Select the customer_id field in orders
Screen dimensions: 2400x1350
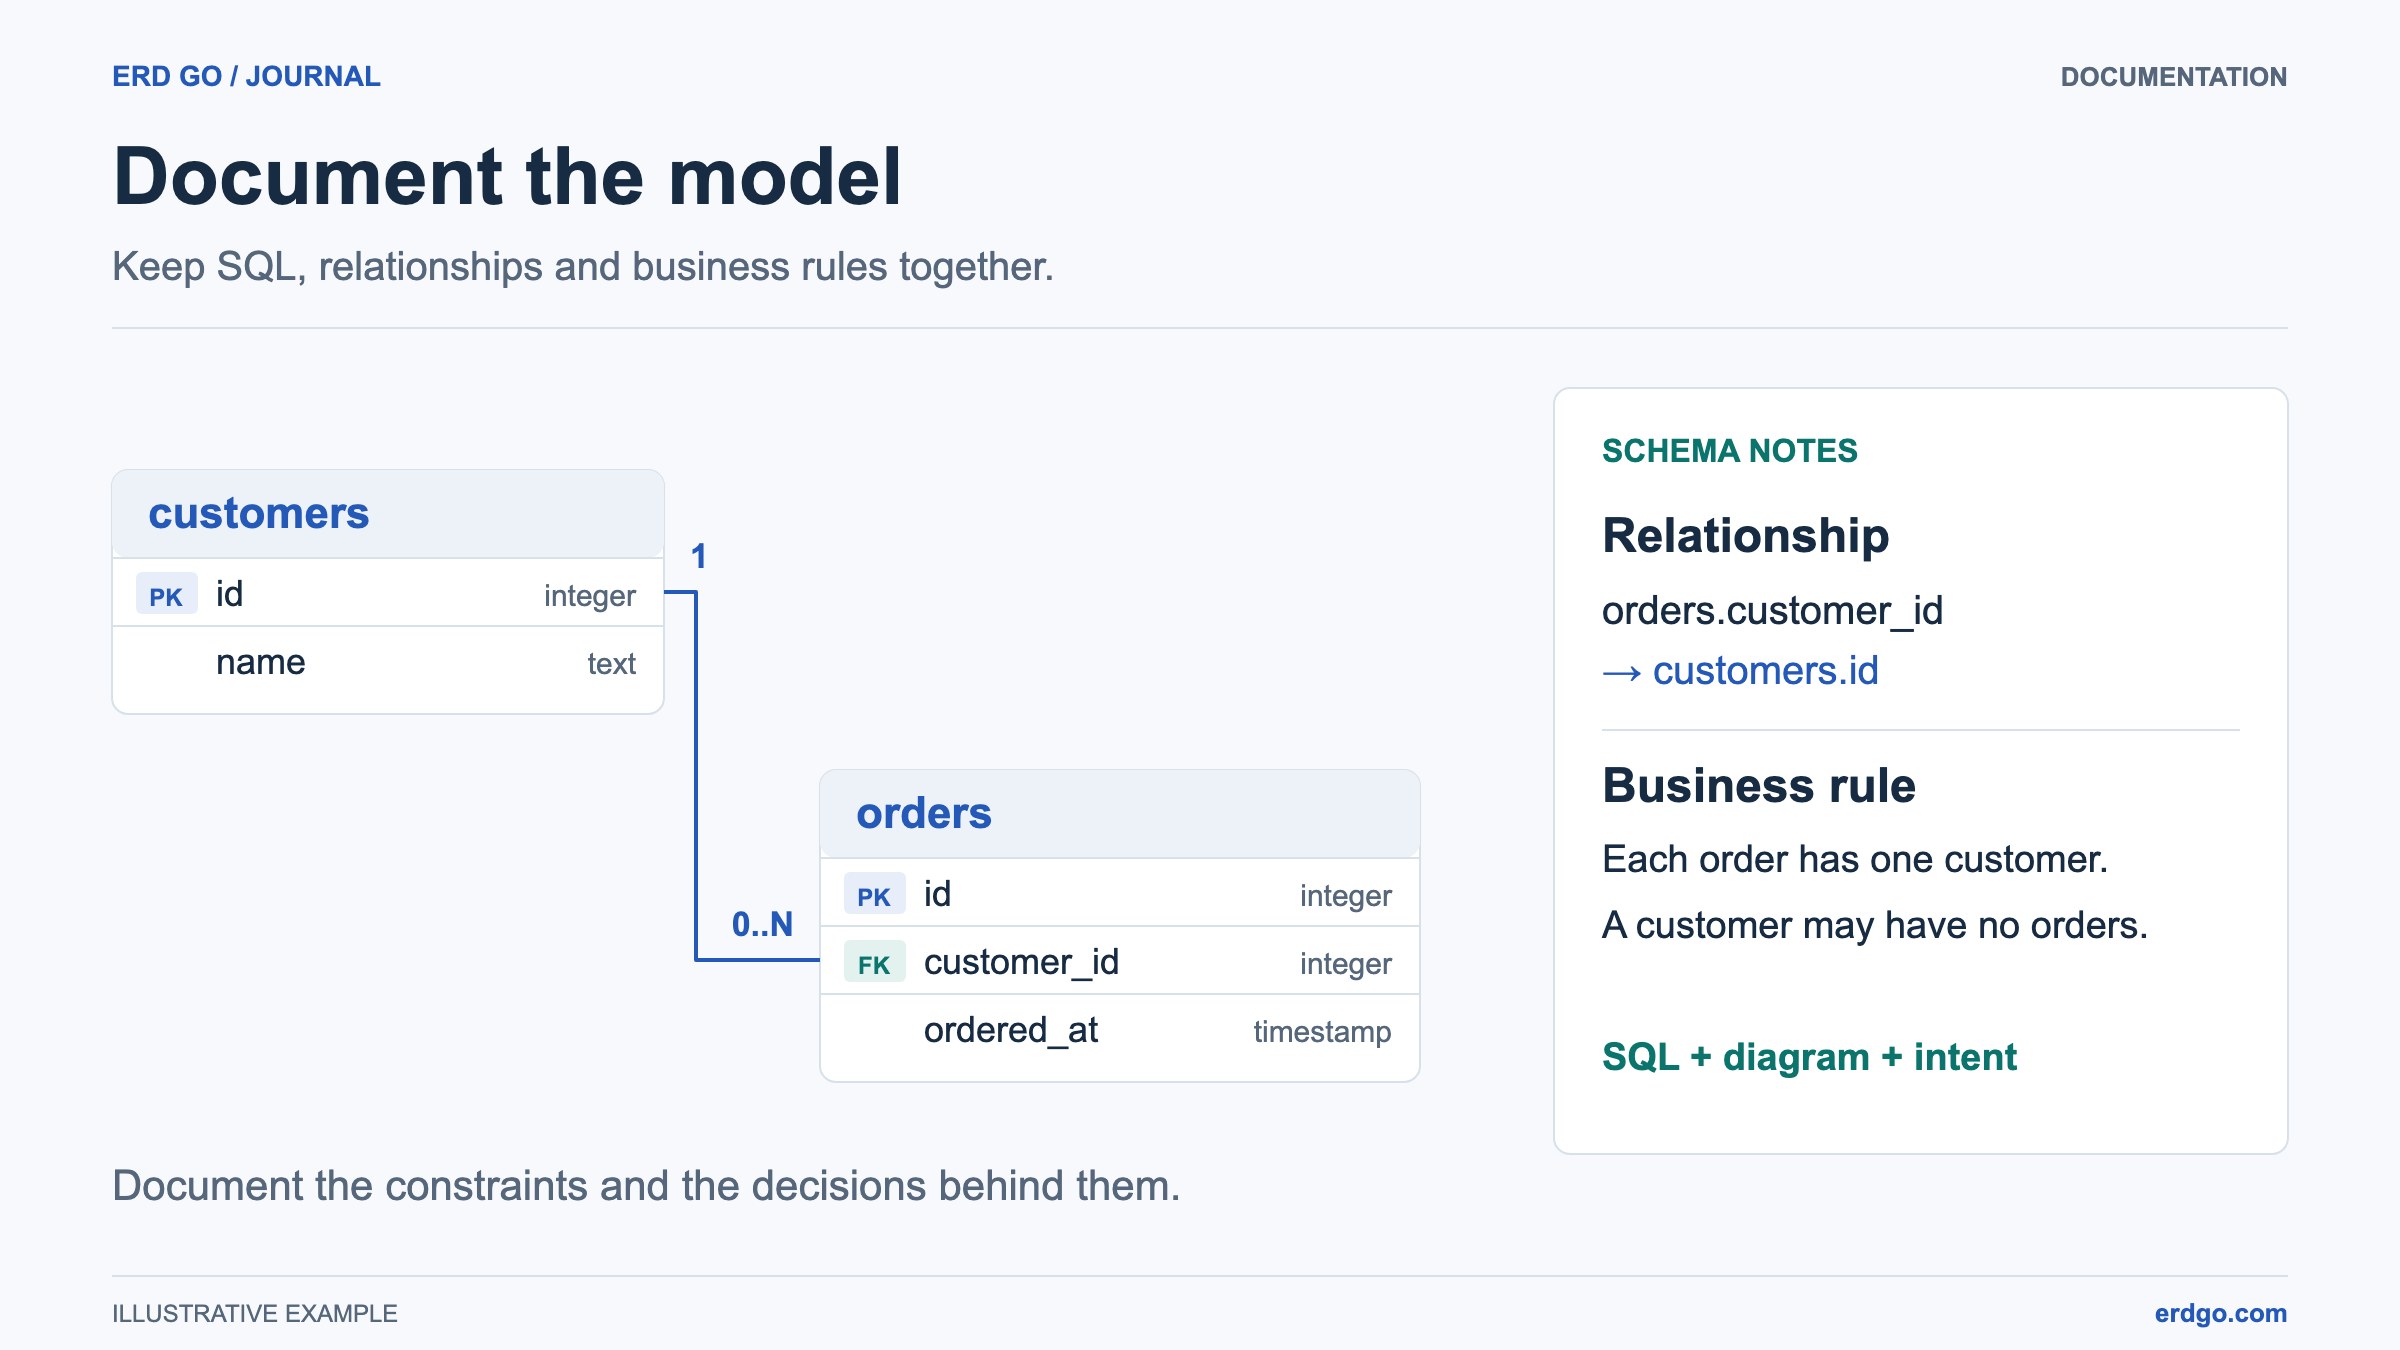(x=1021, y=962)
